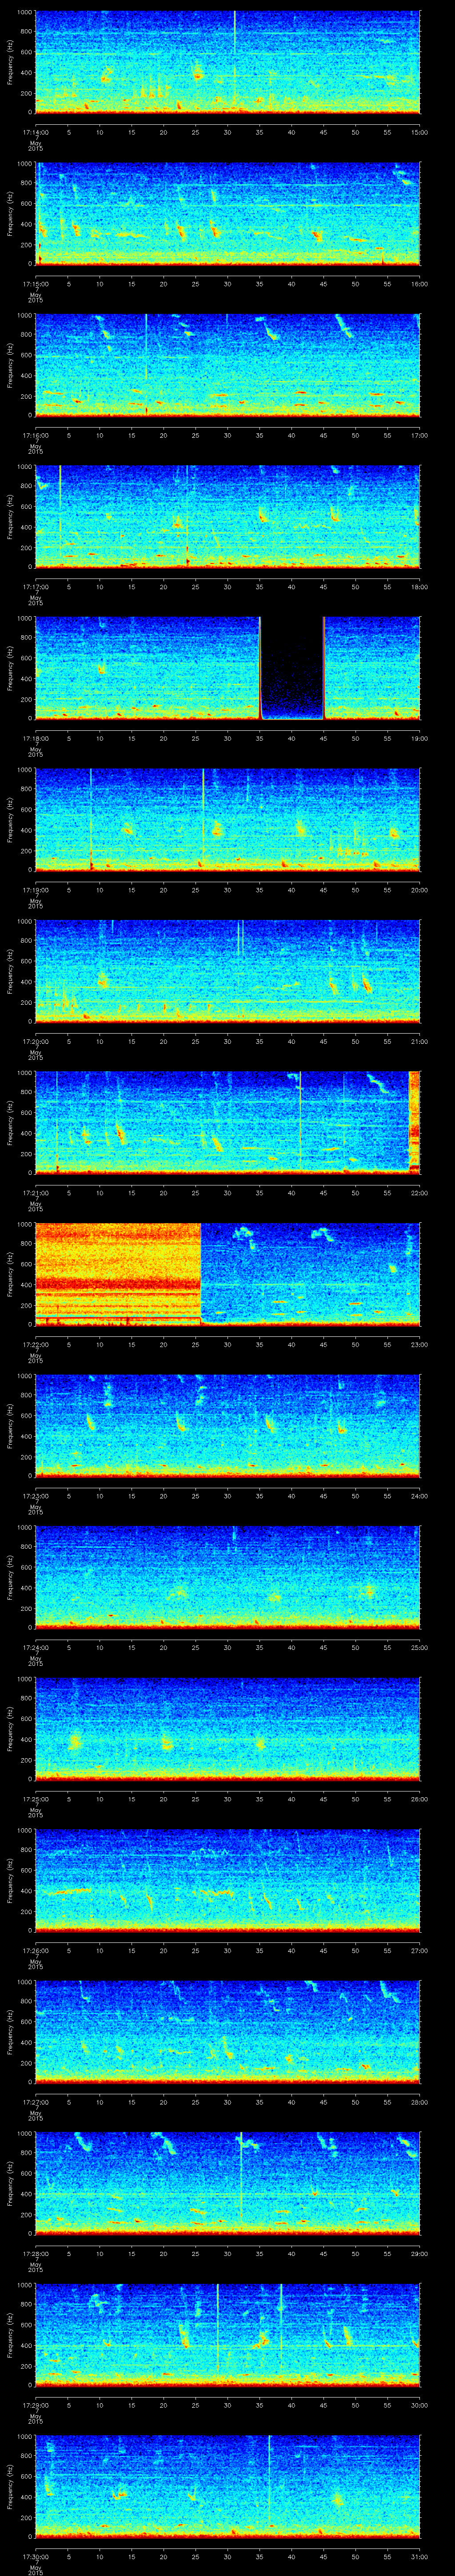Click the 17:28:00 start time label
Viewport: 455px width, 2576px height.
pyautogui.click(x=35, y=2253)
